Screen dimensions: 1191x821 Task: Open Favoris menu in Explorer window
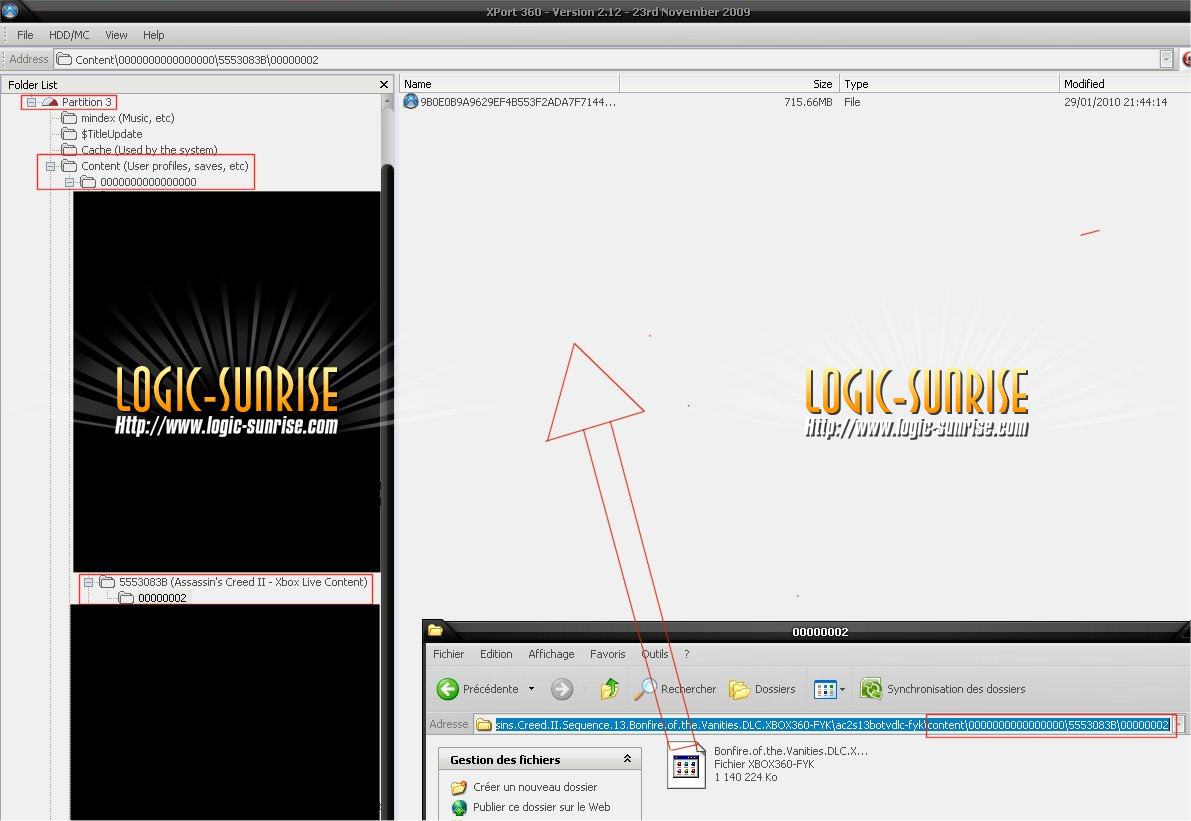608,654
